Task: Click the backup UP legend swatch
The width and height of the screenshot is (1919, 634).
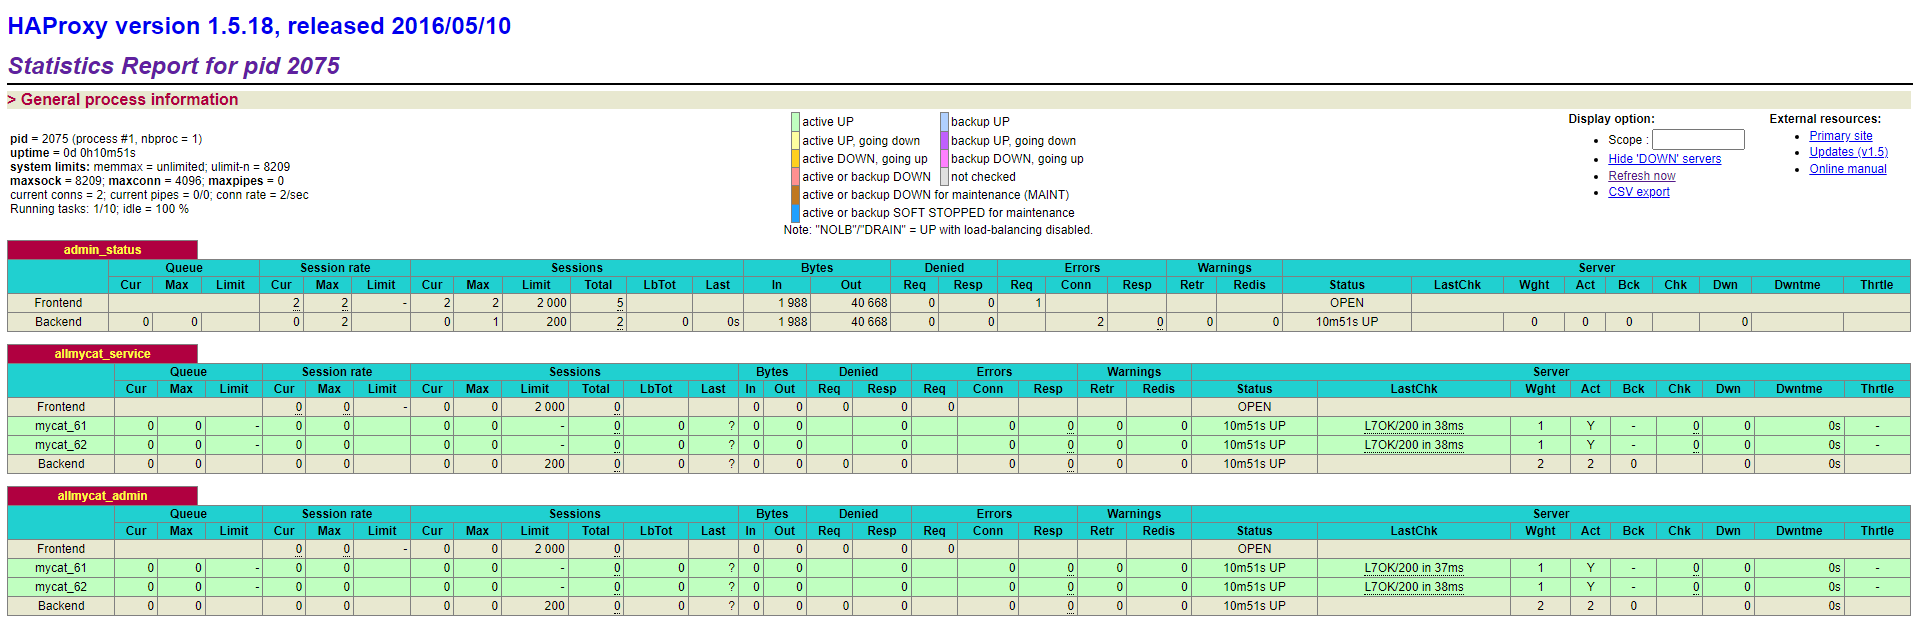Action: 944,122
